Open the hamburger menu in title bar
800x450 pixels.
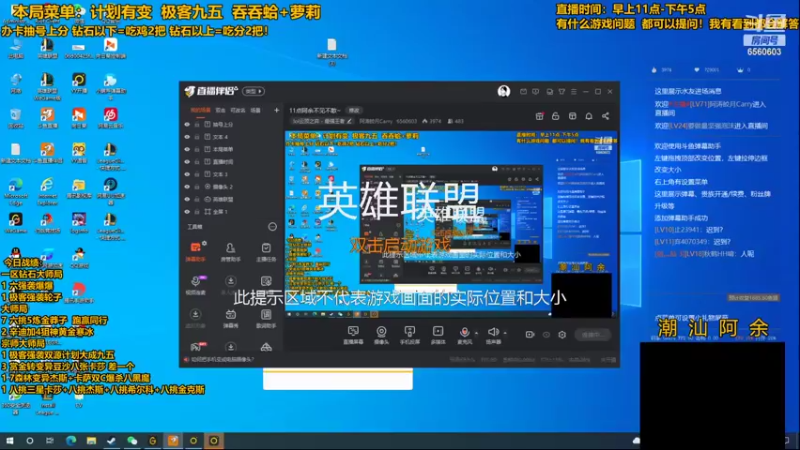point(573,92)
